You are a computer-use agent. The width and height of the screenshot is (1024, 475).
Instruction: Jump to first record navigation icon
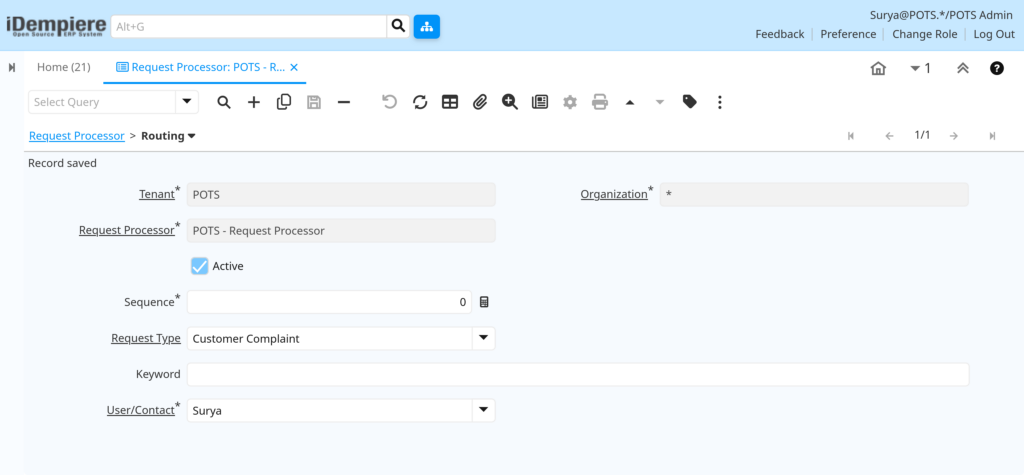(851, 136)
